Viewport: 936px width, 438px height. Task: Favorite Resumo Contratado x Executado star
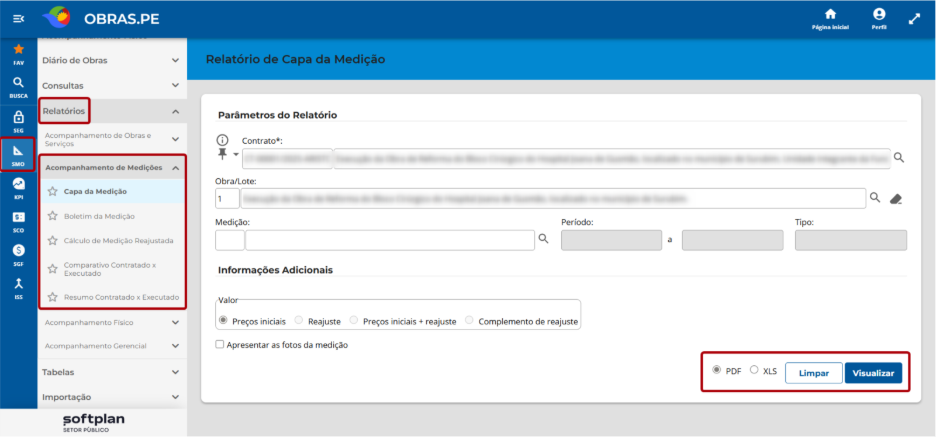click(x=53, y=297)
